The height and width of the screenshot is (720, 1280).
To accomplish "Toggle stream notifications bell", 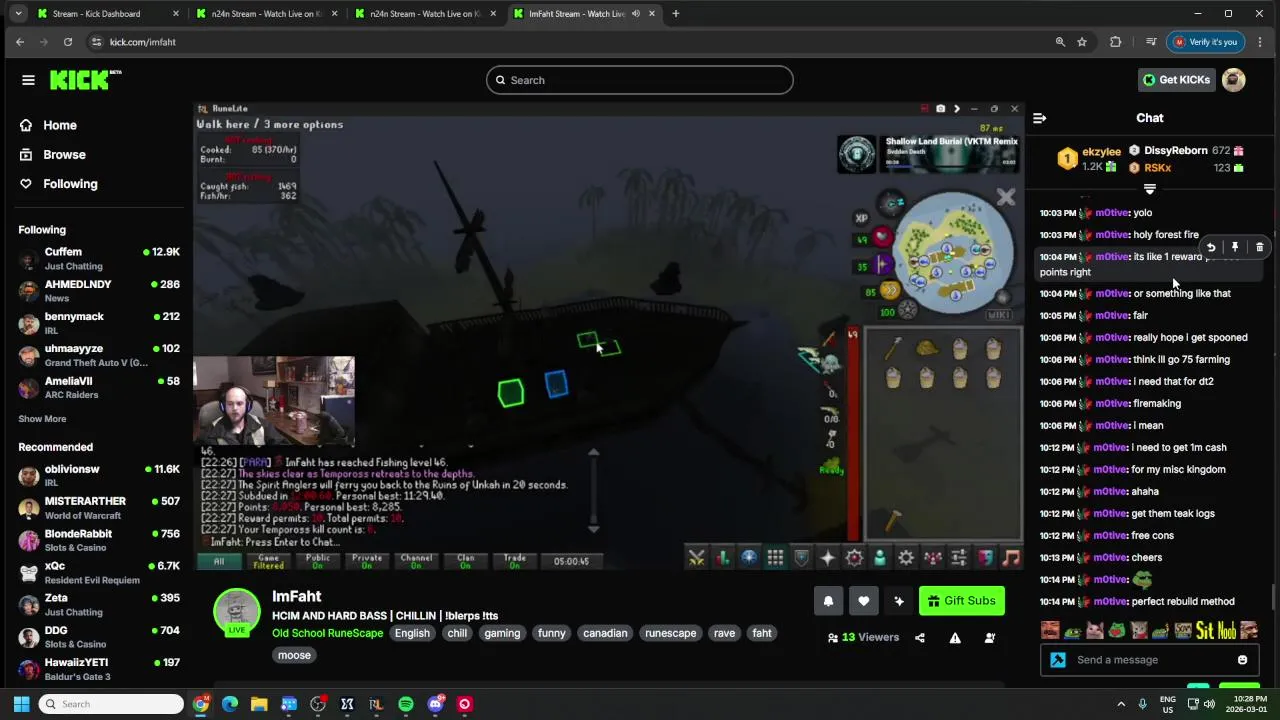I will click(x=828, y=601).
